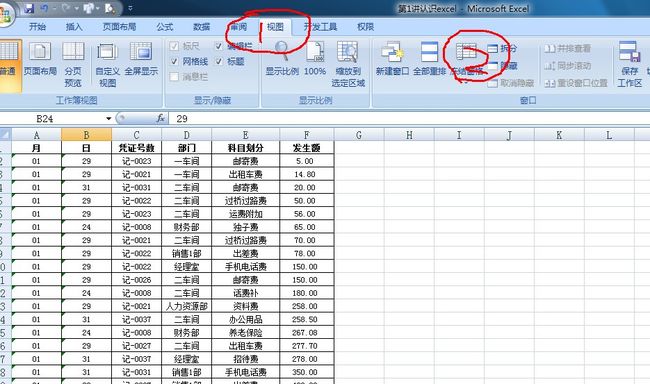Viewport: 650px width, 384px height.
Task: Click header cell 科目划分
Action: (245, 148)
